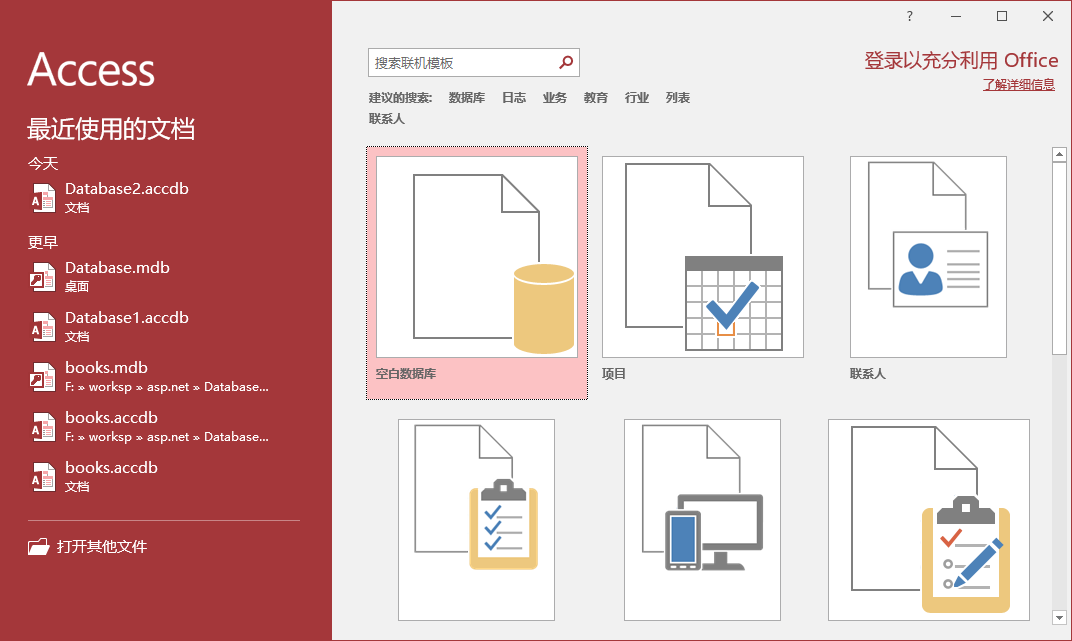This screenshot has width=1072, height=641.
Task: Choose the 项目 template with calendar
Action: point(702,257)
